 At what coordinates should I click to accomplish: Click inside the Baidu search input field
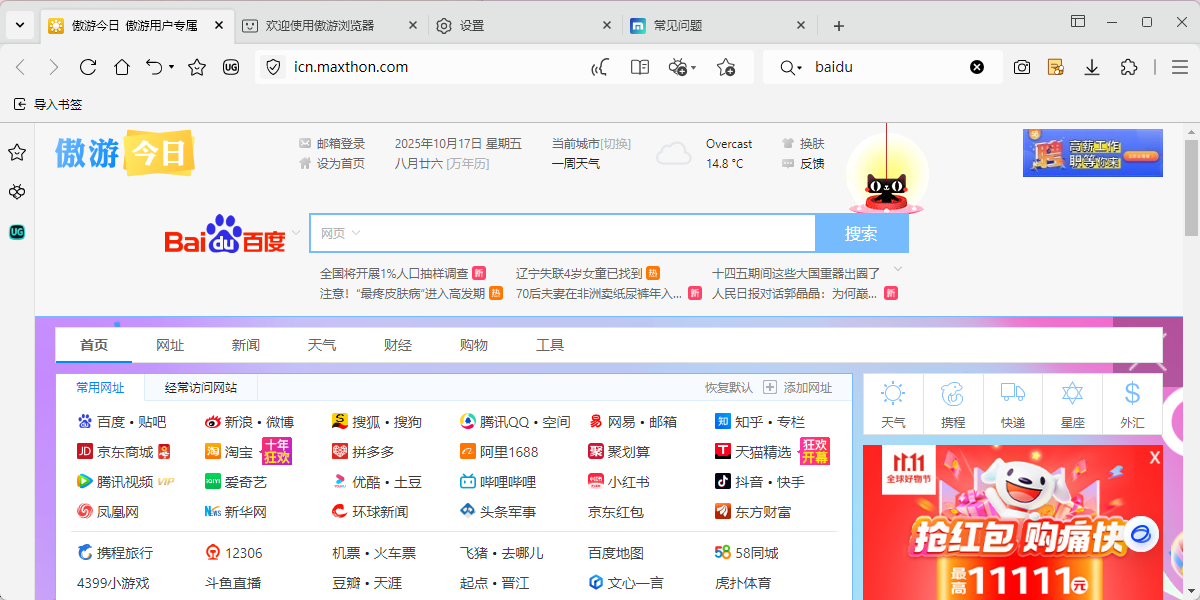click(560, 232)
